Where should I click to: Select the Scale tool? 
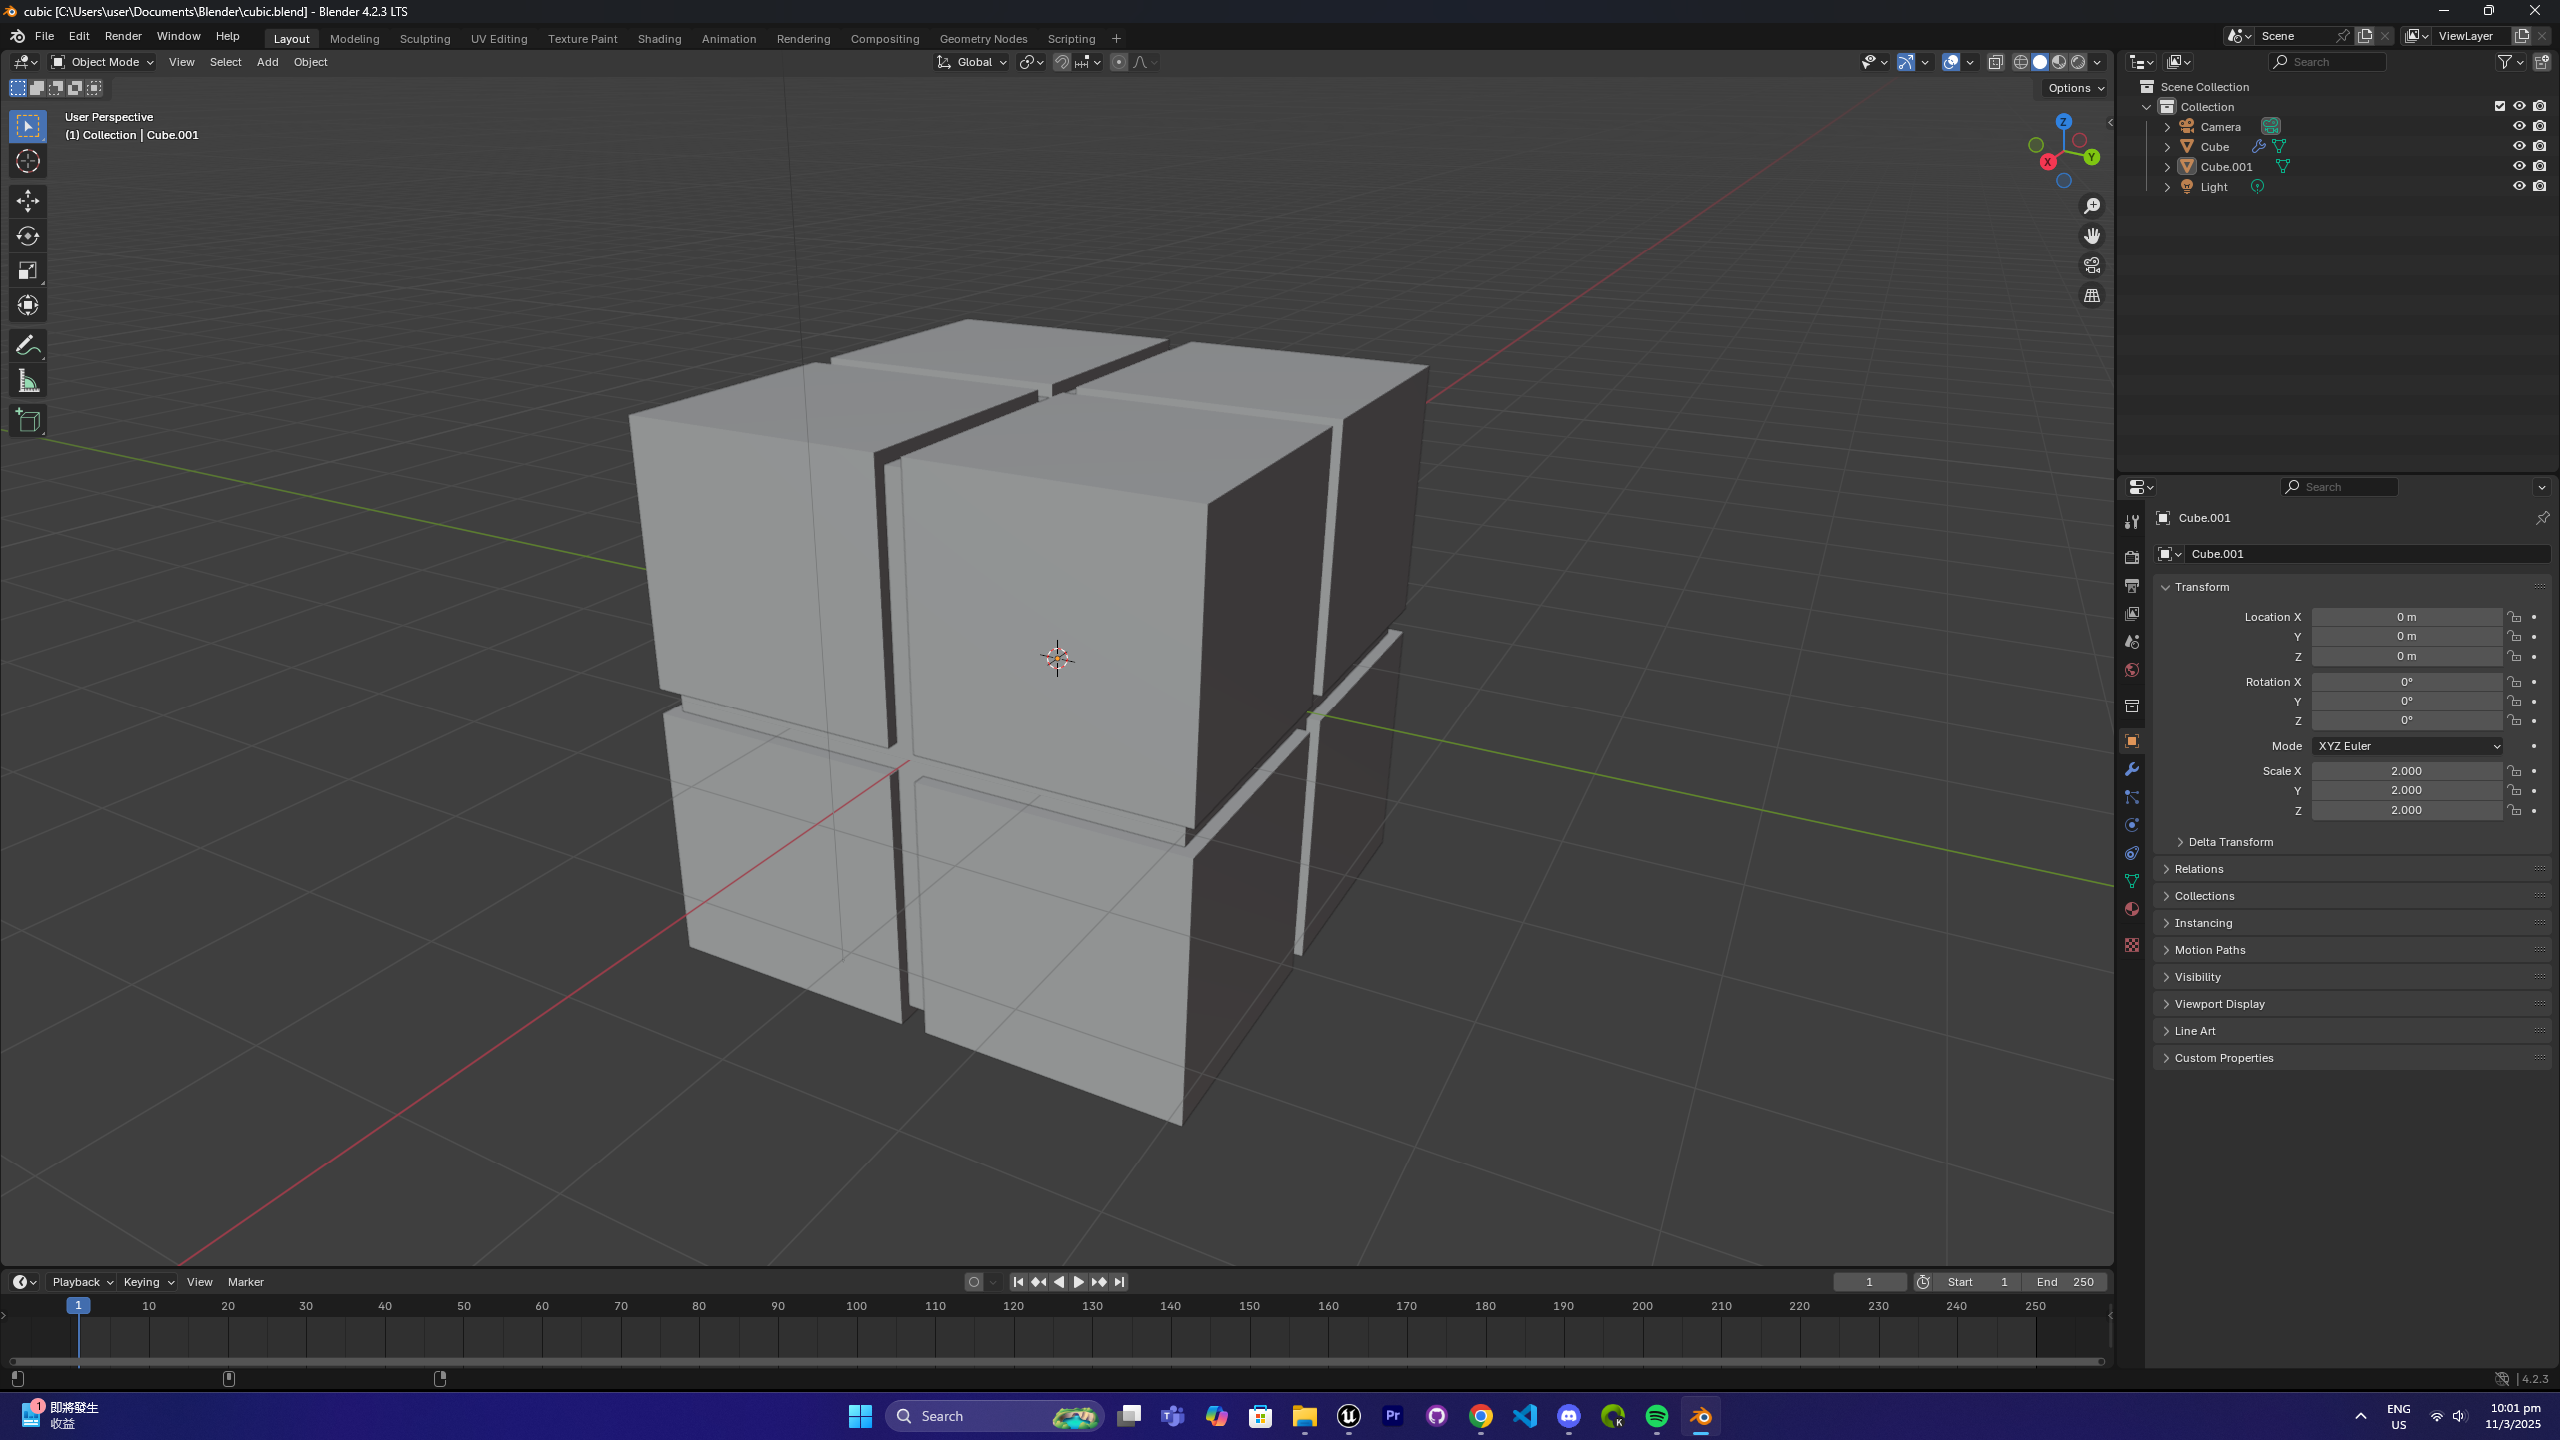click(x=28, y=271)
